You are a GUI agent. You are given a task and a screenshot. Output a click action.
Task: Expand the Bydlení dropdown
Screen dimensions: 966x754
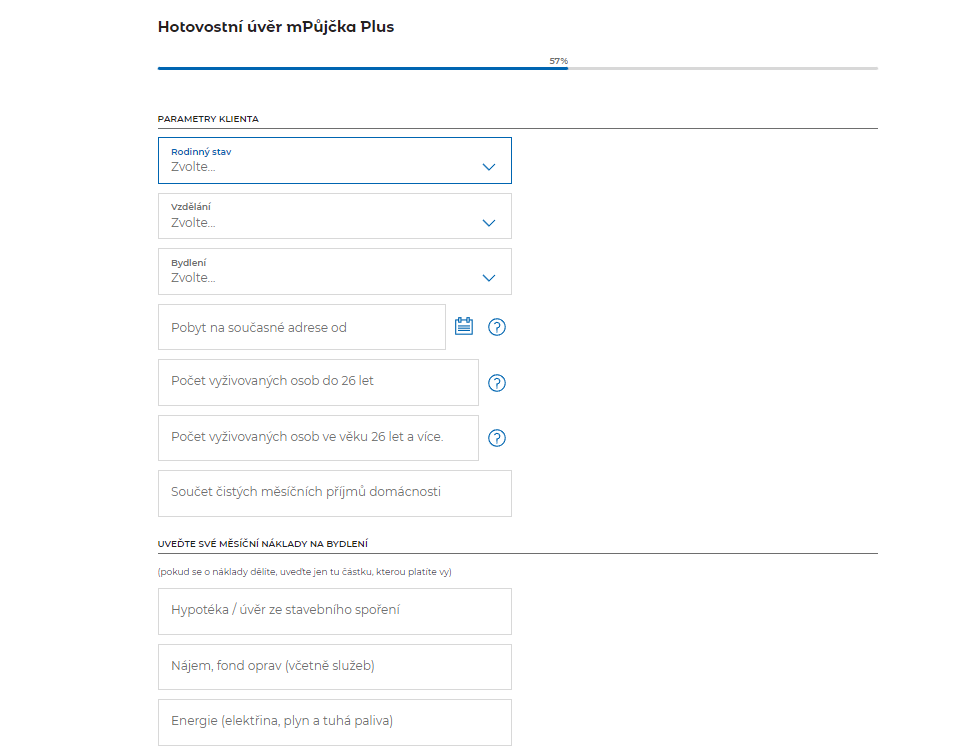point(320,272)
